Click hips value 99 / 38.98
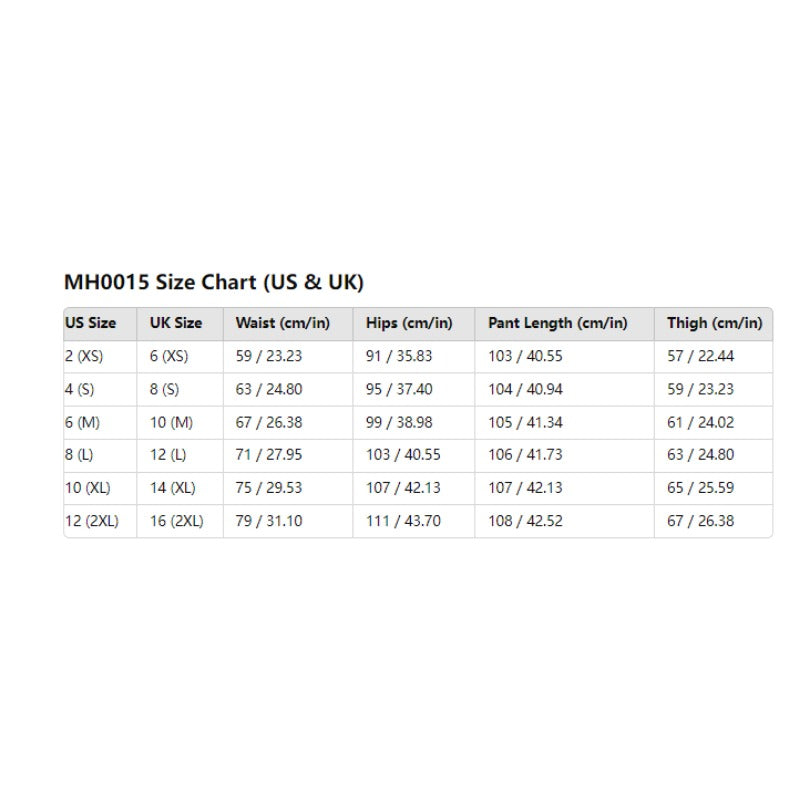Image resolution: width=800 pixels, height=800 pixels. (x=400, y=422)
